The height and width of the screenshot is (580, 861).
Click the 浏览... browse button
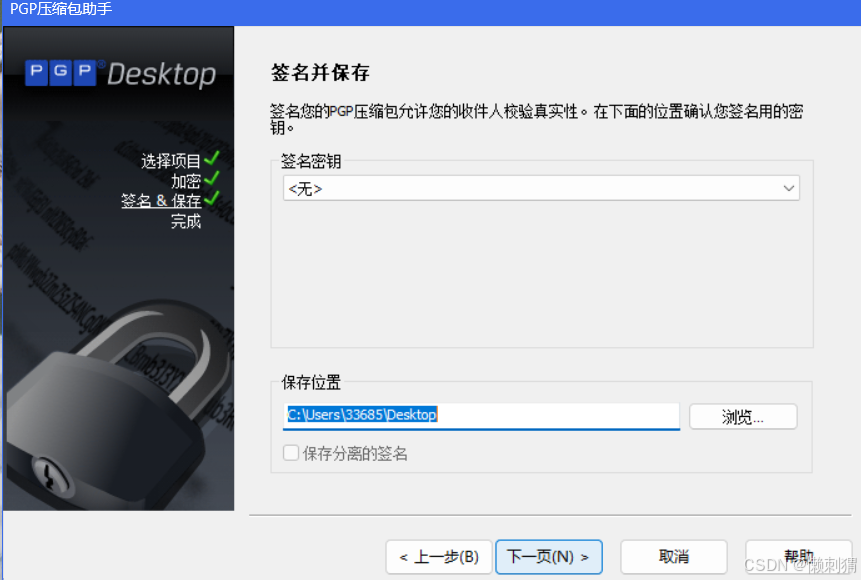(x=743, y=417)
